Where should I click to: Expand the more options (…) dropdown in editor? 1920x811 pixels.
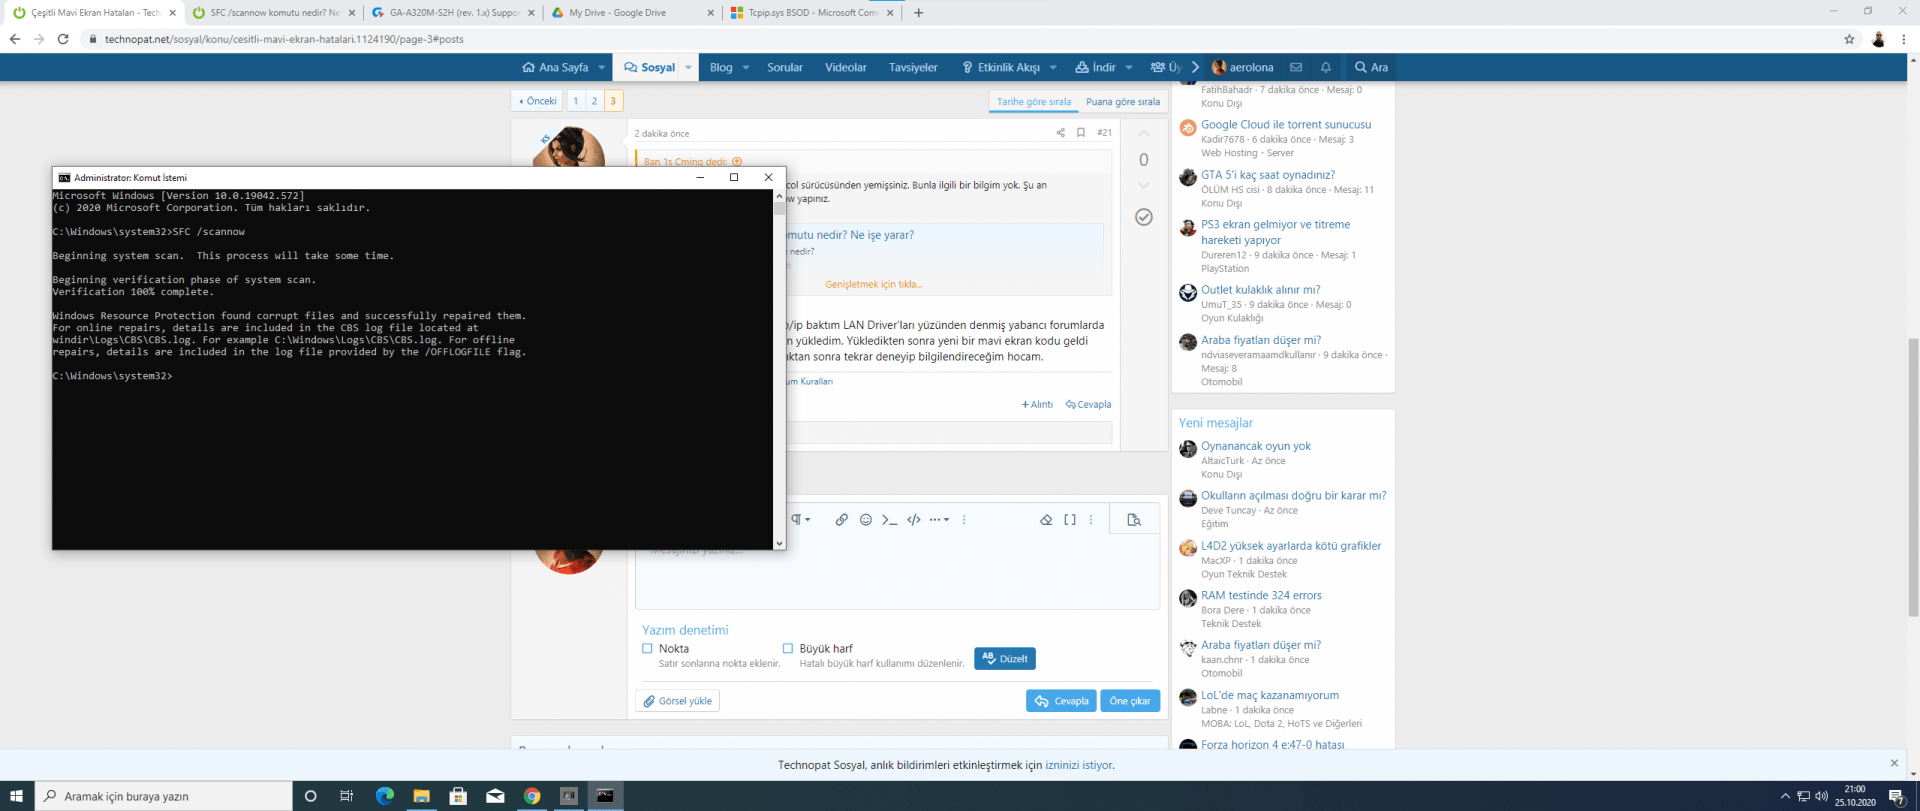(939, 520)
